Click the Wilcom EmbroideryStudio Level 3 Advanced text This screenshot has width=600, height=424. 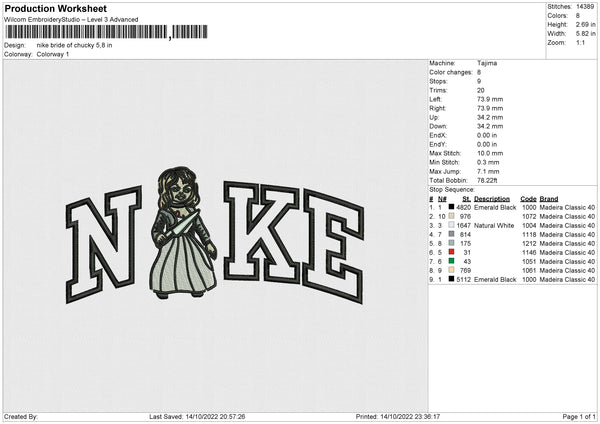pos(71,20)
